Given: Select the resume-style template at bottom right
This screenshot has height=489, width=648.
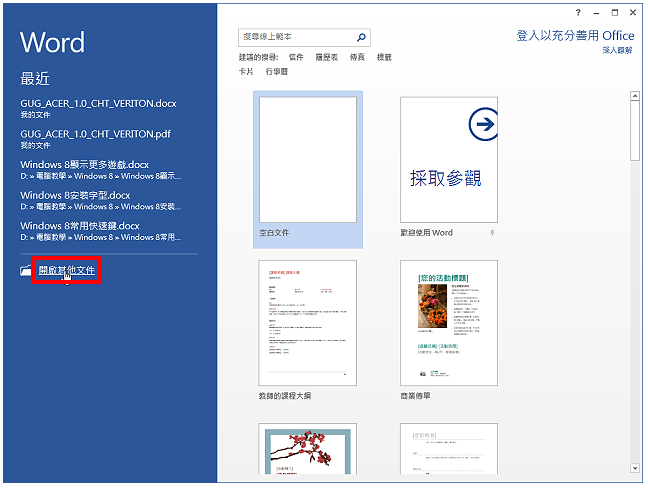Looking at the screenshot, I should coord(449,448).
